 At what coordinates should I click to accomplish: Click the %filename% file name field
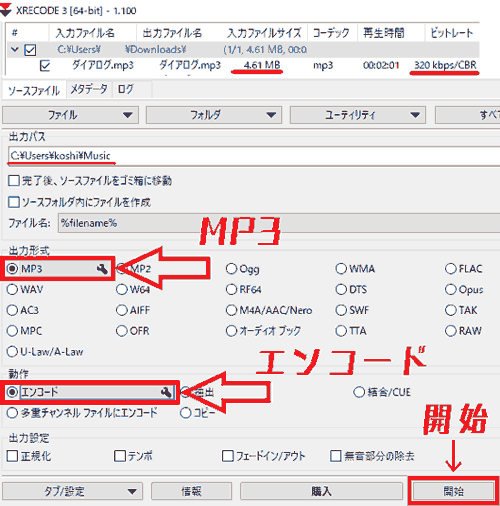(x=279, y=223)
